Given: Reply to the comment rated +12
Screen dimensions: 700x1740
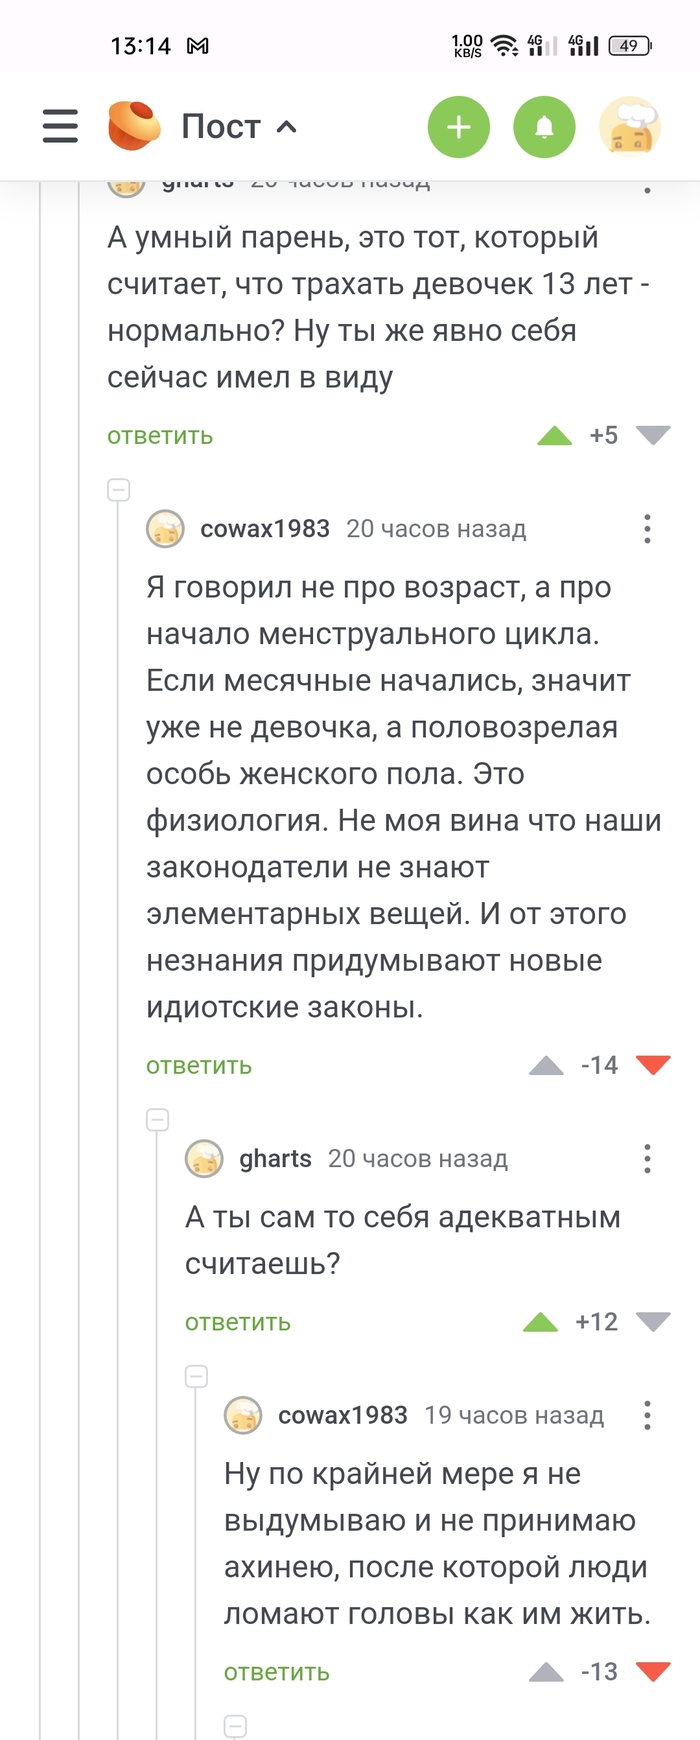Looking at the screenshot, I should tap(238, 1323).
